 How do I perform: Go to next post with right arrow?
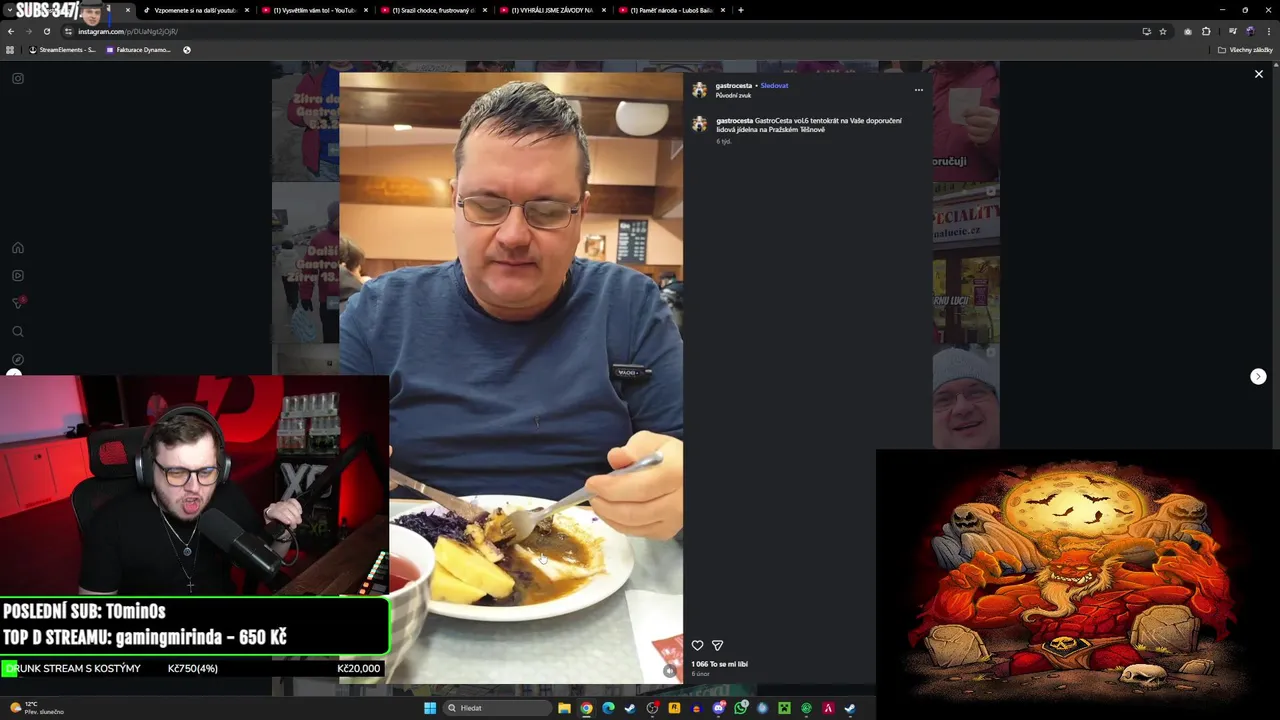point(1258,377)
